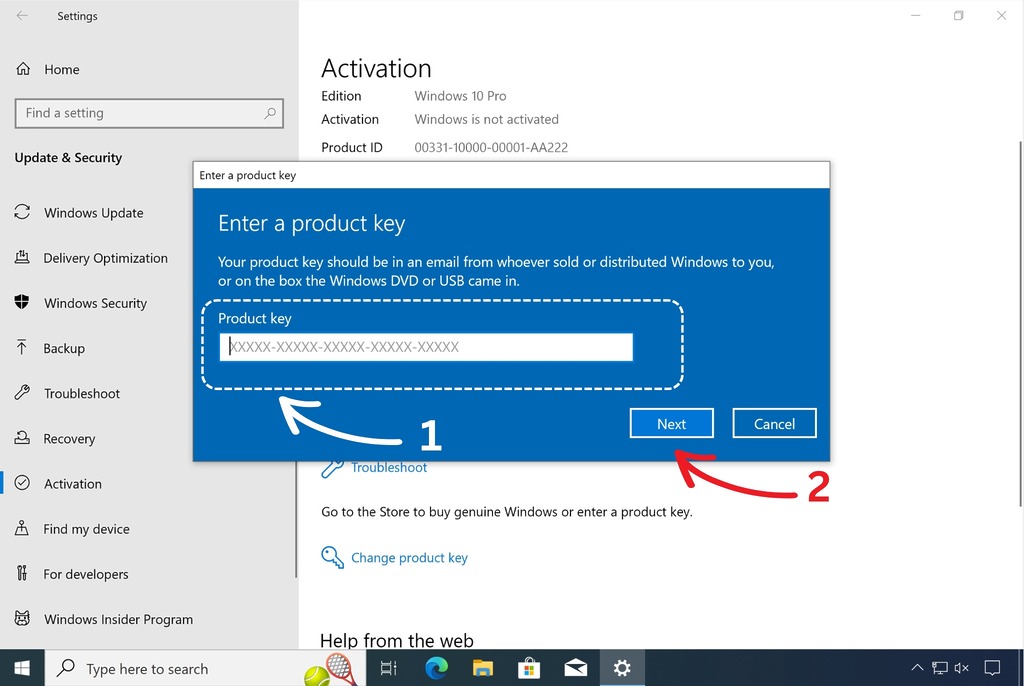Click the Activation checkmark circle icon
This screenshot has width=1024, height=686.
coord(22,483)
